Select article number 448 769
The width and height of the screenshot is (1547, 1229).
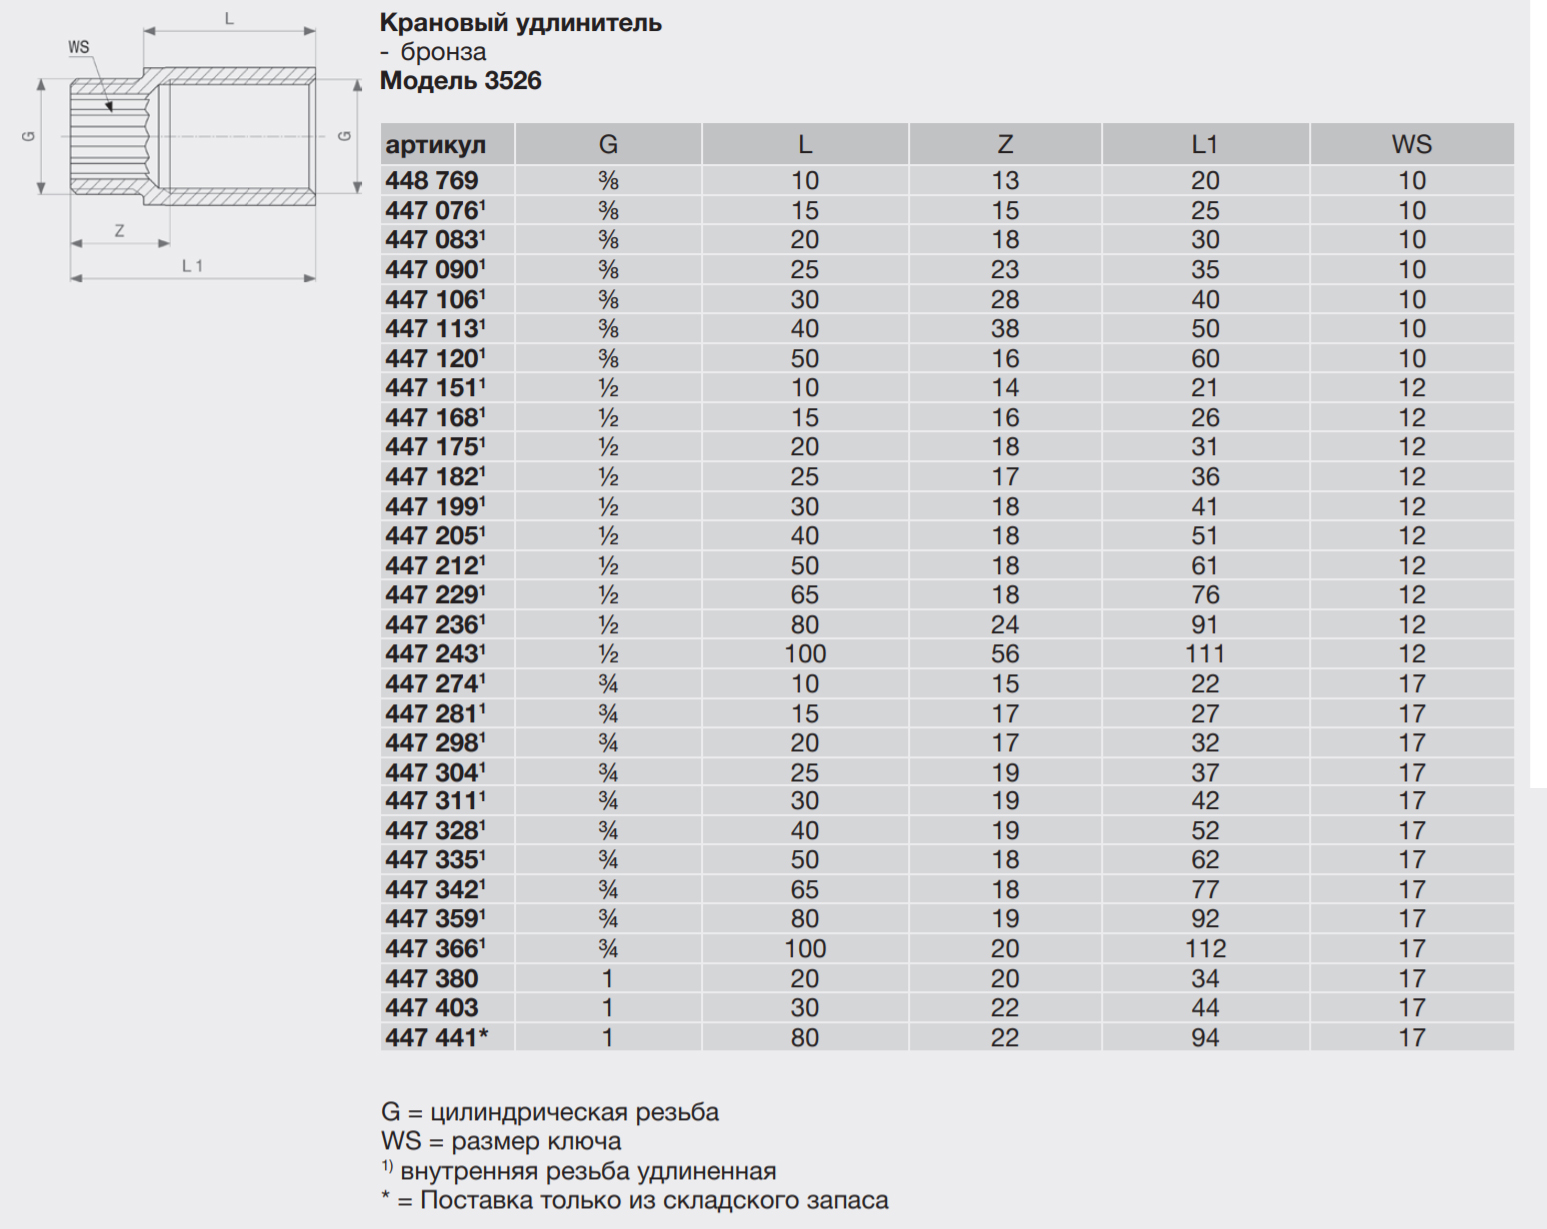(432, 181)
